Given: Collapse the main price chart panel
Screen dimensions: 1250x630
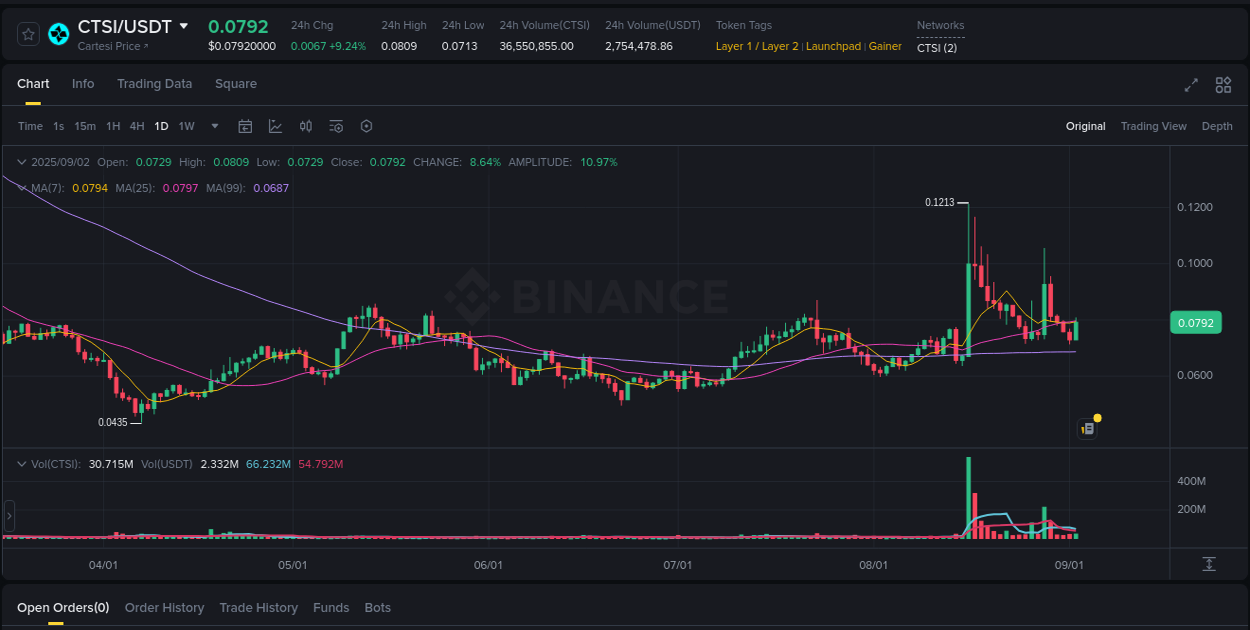Looking at the screenshot, I should (20, 161).
